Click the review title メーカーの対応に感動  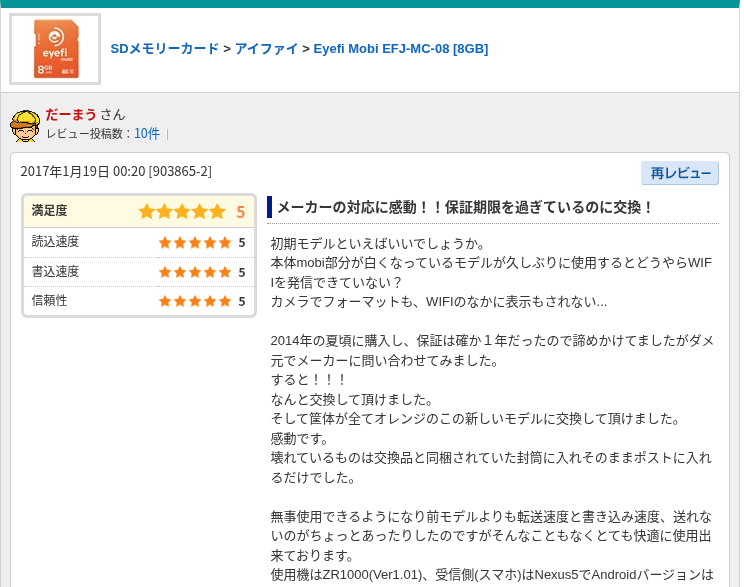point(465,207)
